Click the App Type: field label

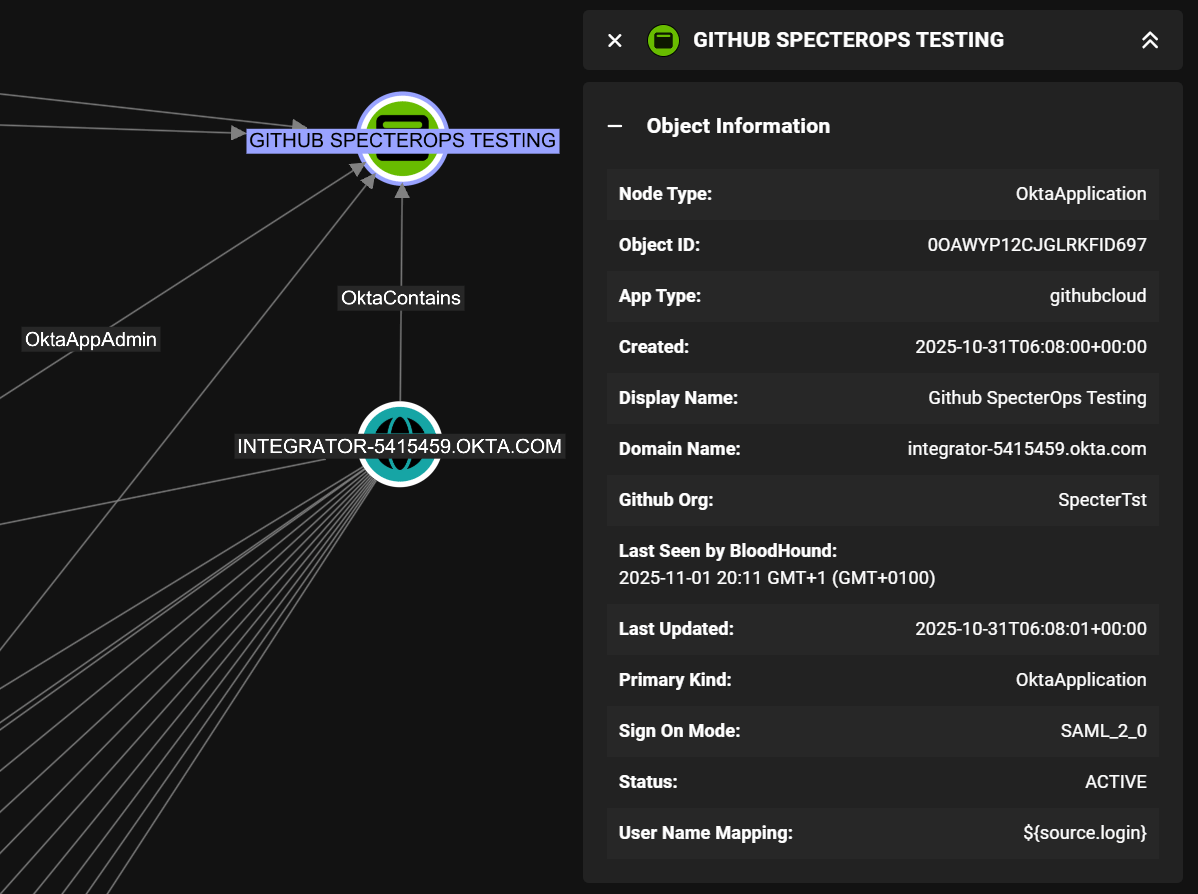(659, 296)
